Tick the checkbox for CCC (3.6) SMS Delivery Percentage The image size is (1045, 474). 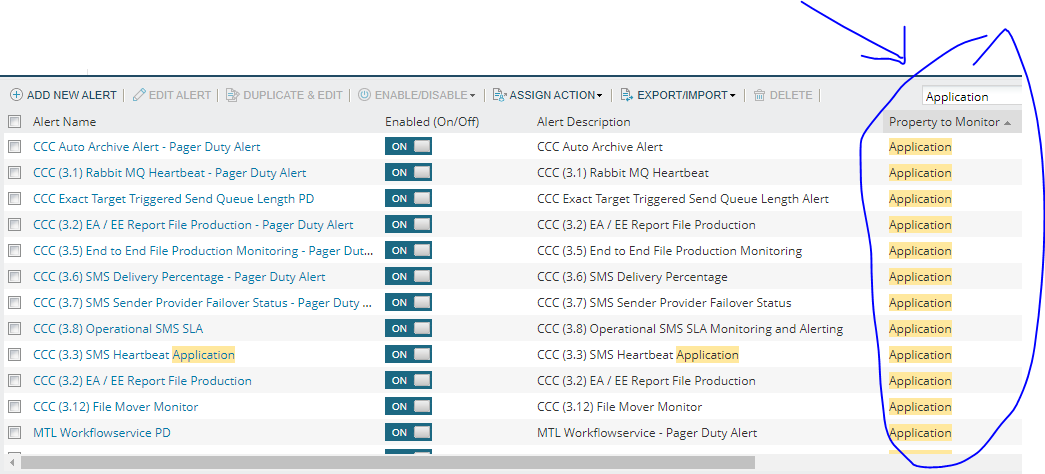pos(14,277)
